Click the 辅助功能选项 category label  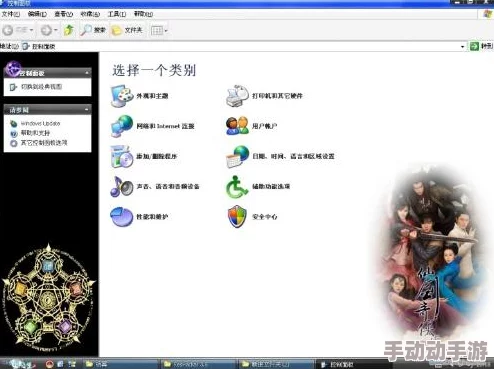tap(271, 186)
